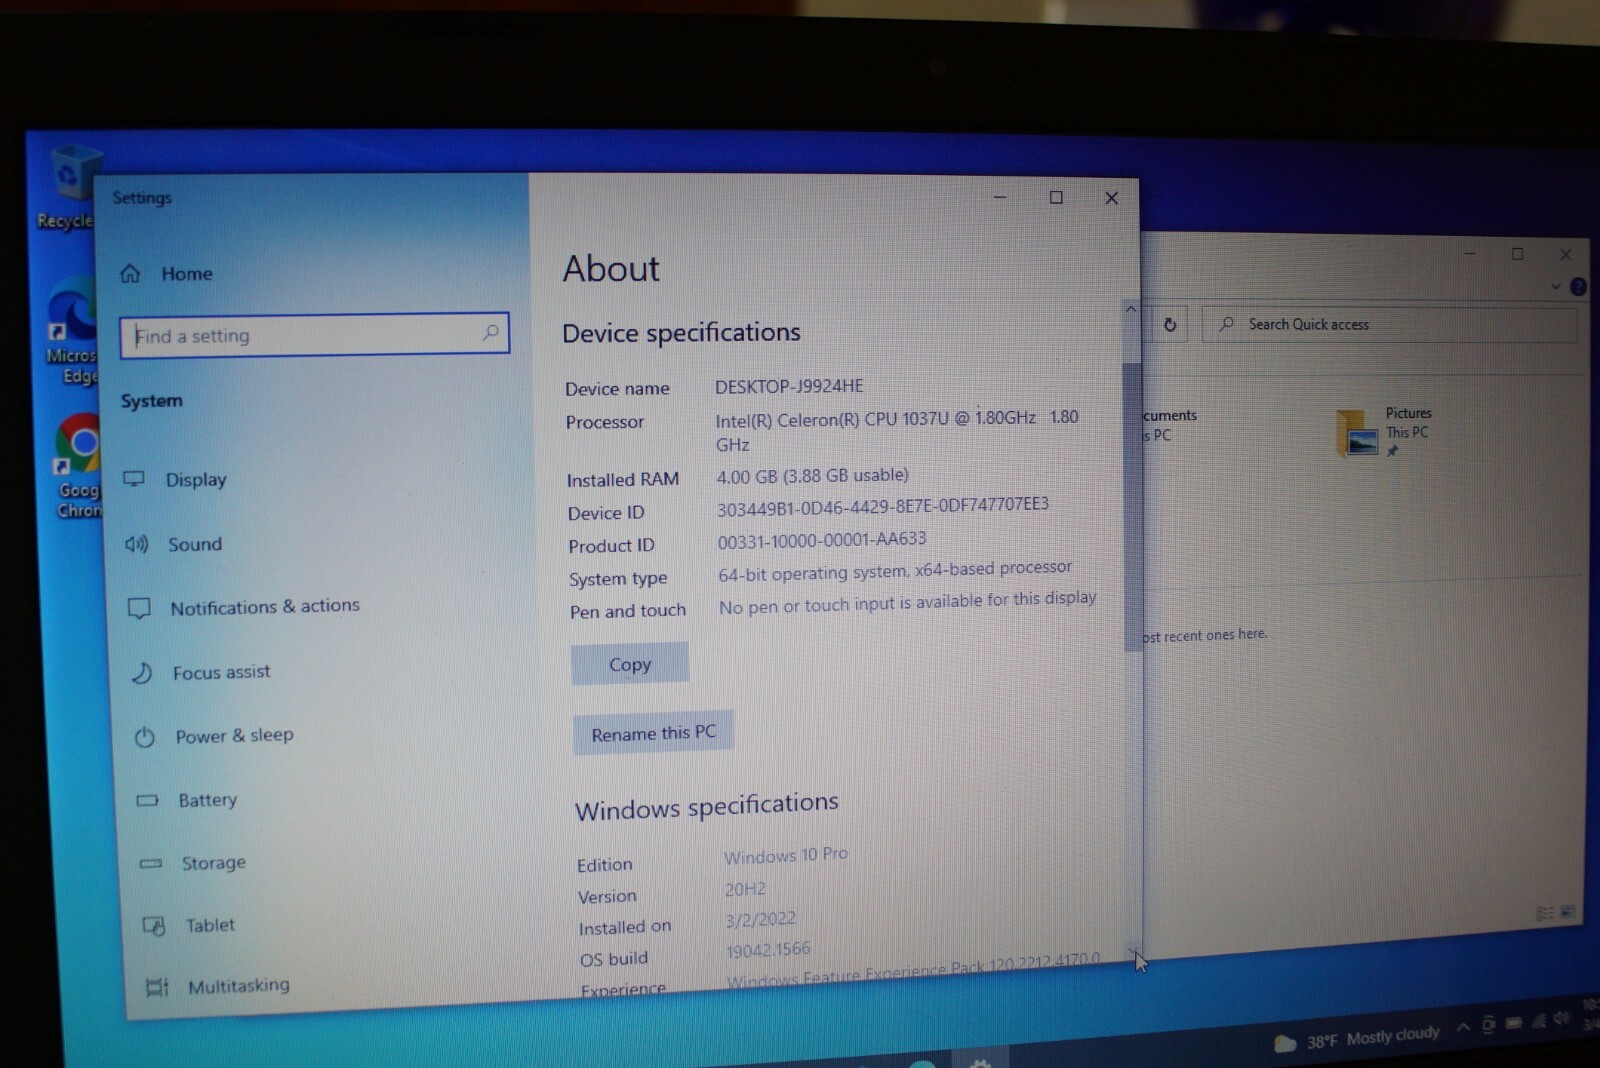Close the Settings window
The image size is (1600, 1068).
tap(1111, 198)
